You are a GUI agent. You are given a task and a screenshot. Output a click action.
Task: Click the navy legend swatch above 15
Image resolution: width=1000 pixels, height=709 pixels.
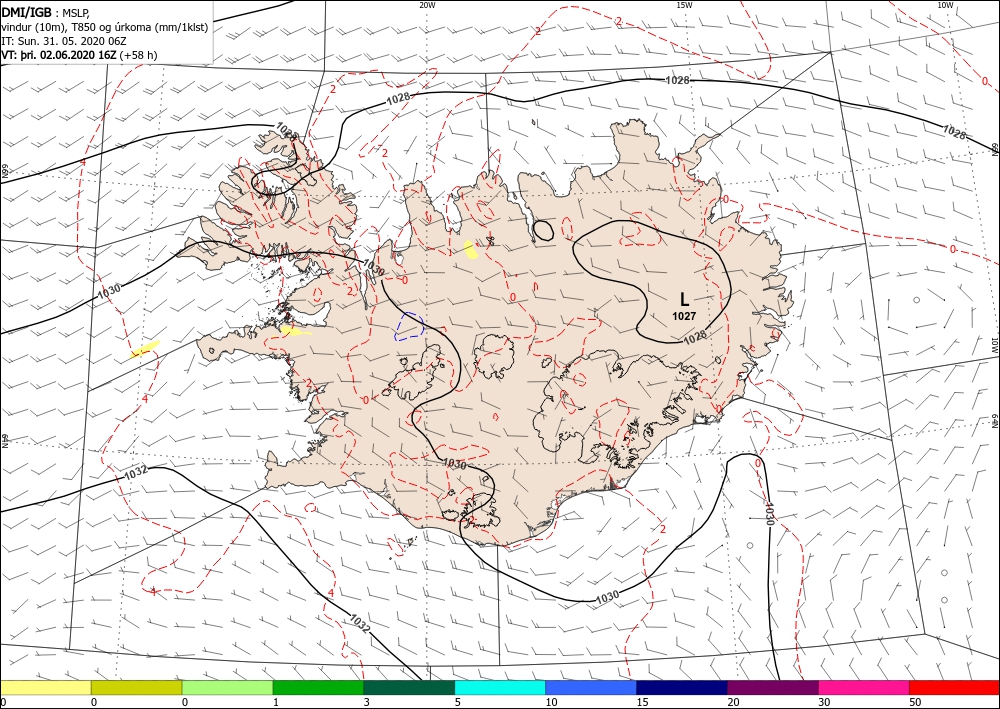coord(682,687)
